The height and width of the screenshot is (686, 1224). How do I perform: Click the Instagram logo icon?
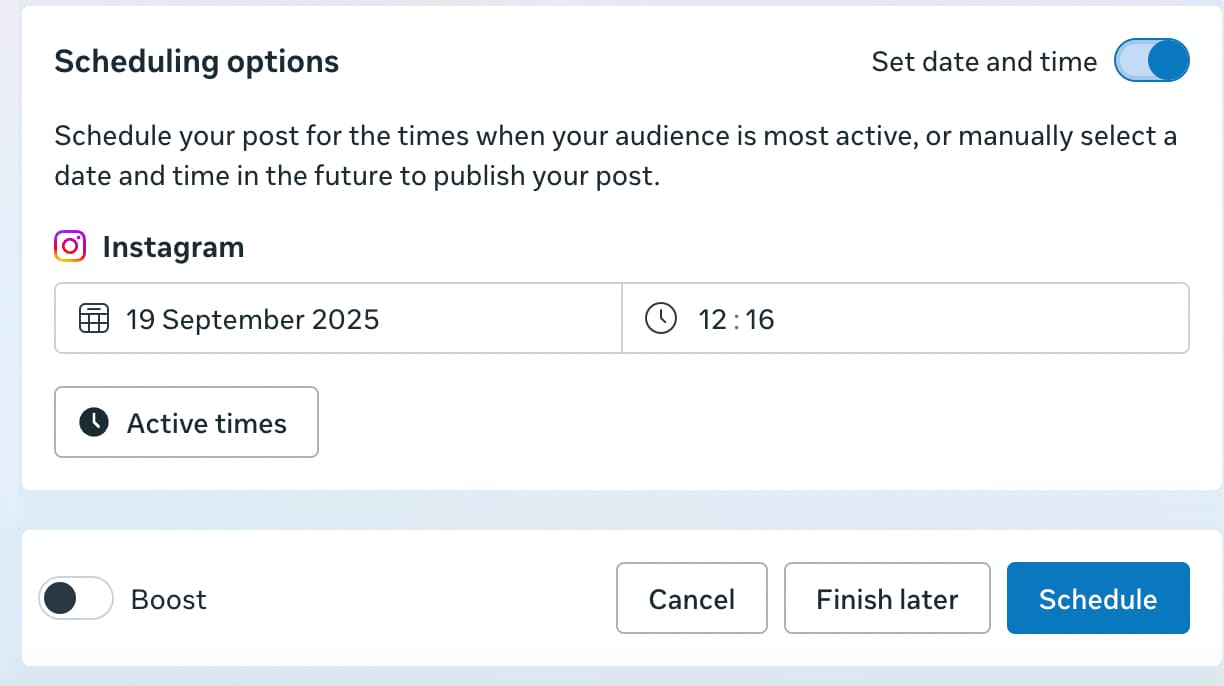click(70, 247)
